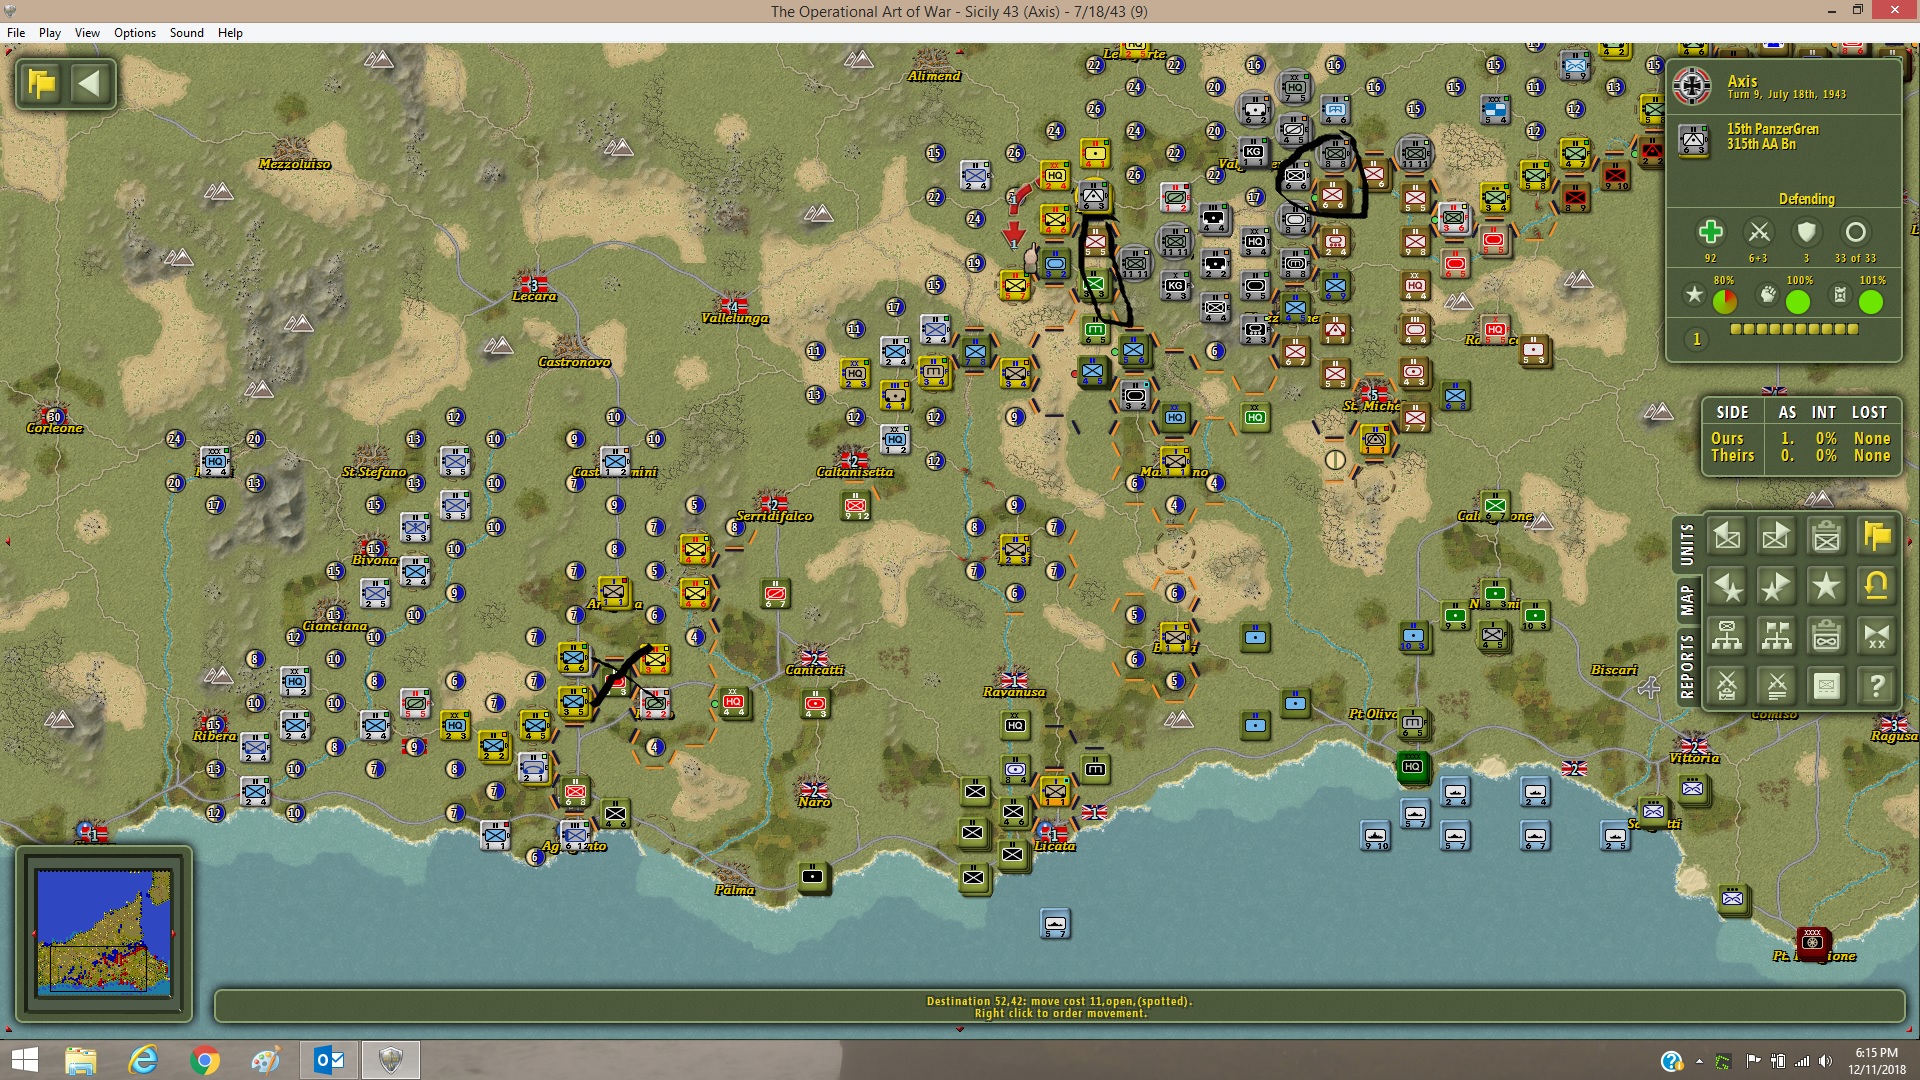Screen dimensions: 1920x1080
Task: Open the Play menu
Action: [50, 33]
